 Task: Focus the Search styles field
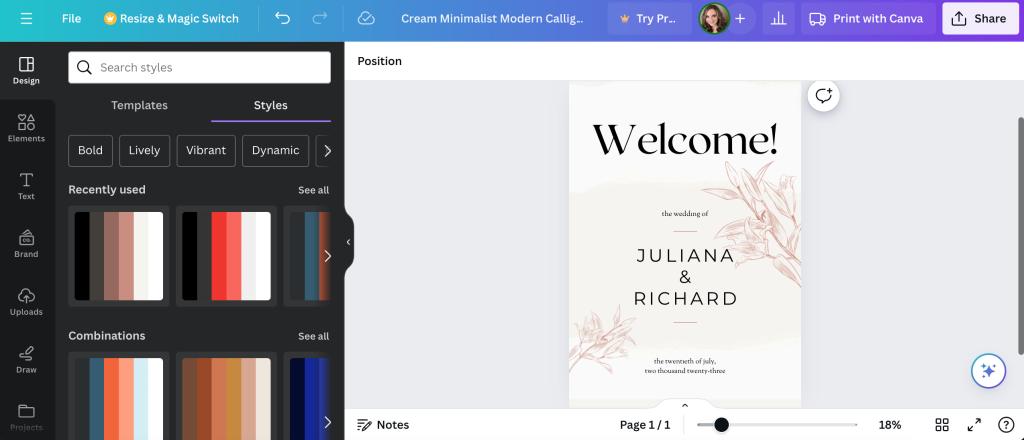[199, 67]
